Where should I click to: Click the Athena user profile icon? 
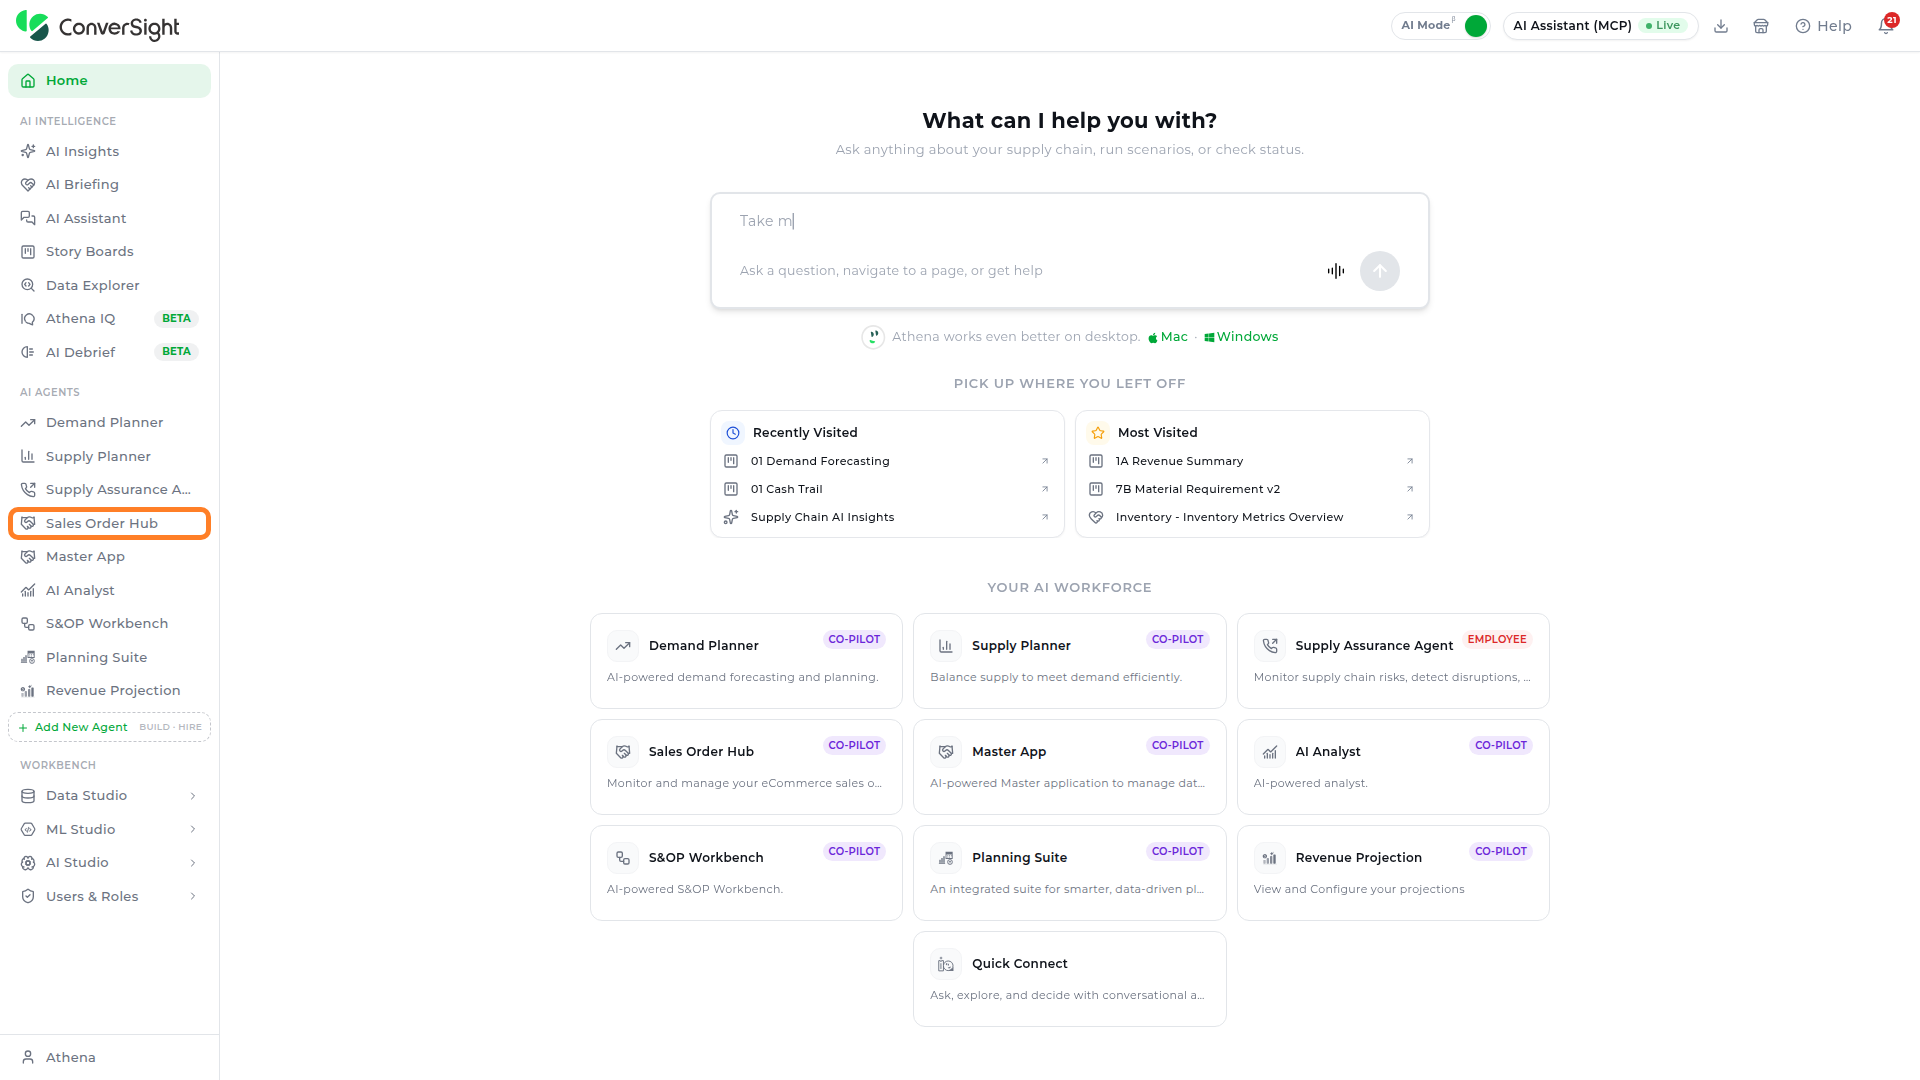click(28, 1057)
